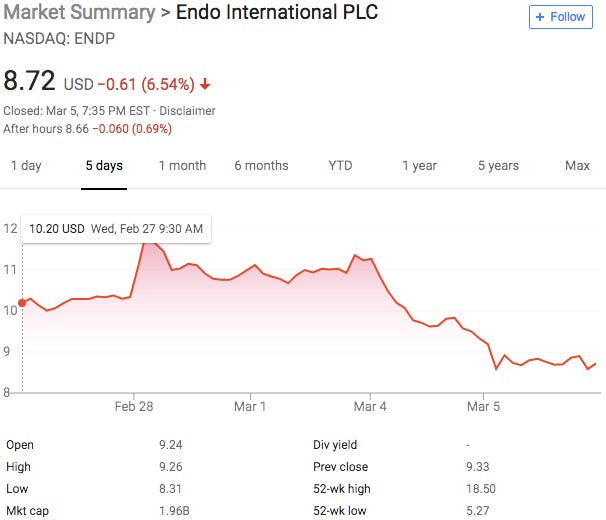Switch to the 1 month range
This screenshot has height=520, width=606.
182,166
